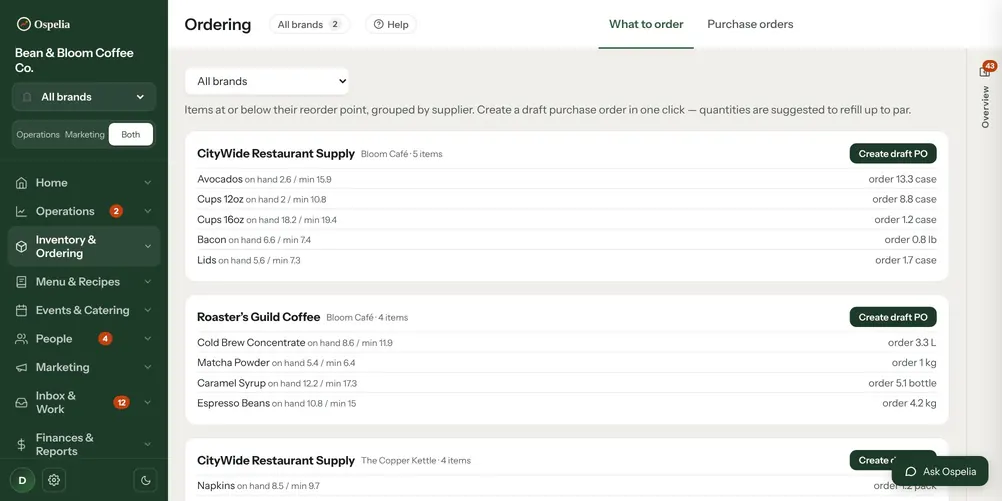Toggle dark mode with moon icon

tap(146, 480)
